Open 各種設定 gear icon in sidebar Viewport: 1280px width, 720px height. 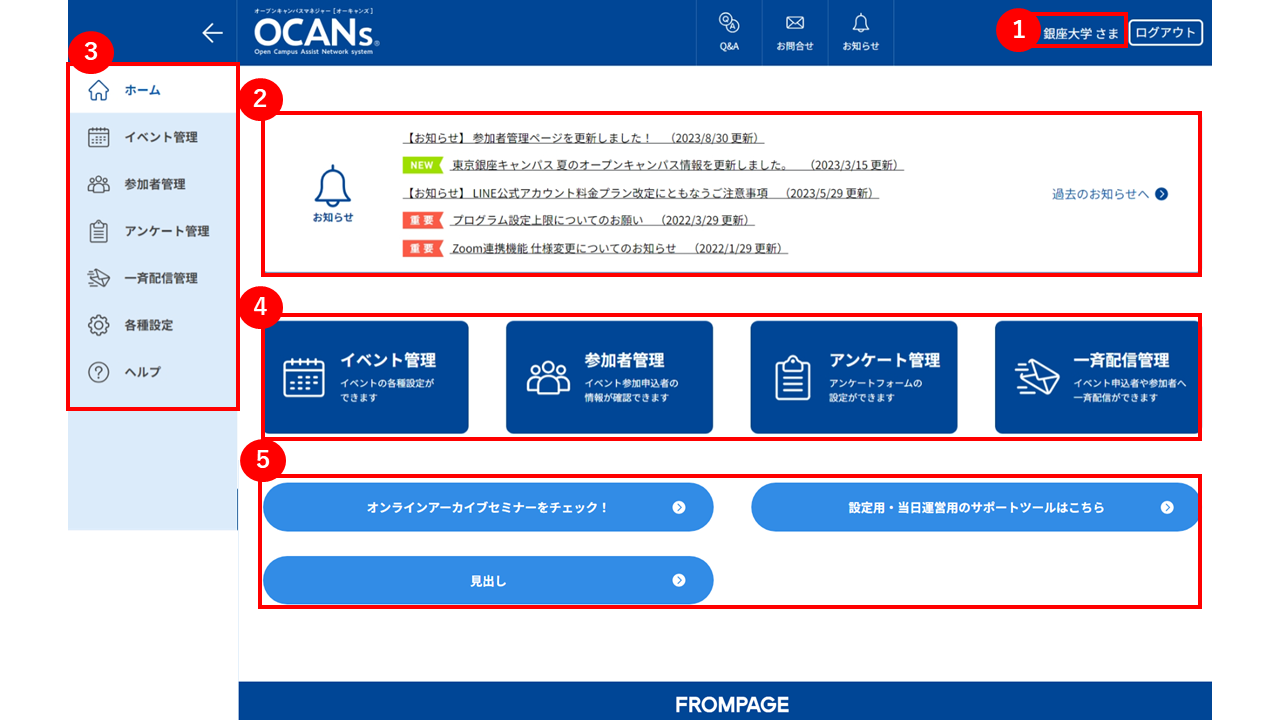(x=99, y=325)
